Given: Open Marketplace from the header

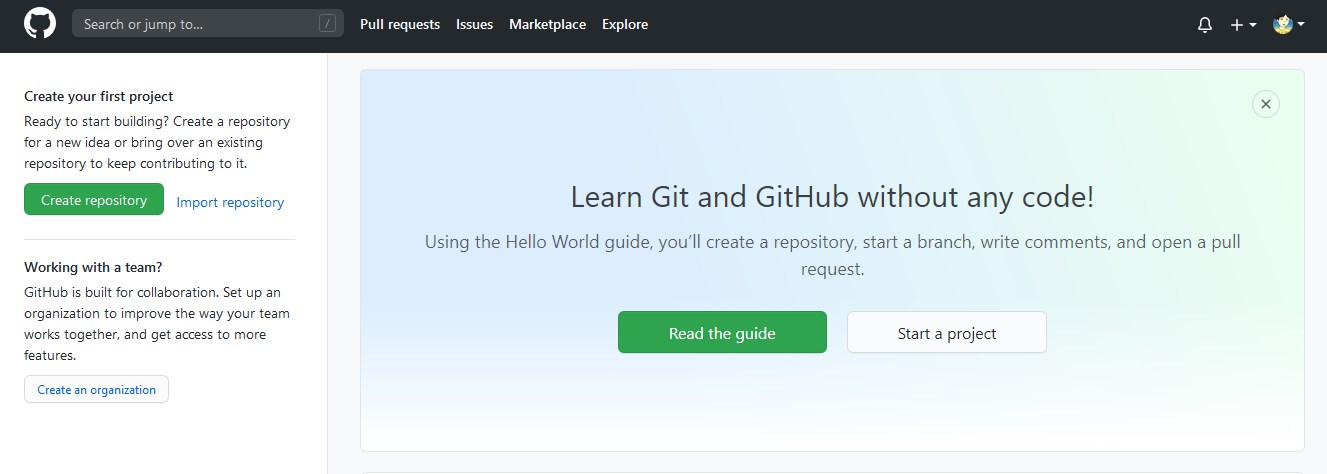Looking at the screenshot, I should point(547,24).
